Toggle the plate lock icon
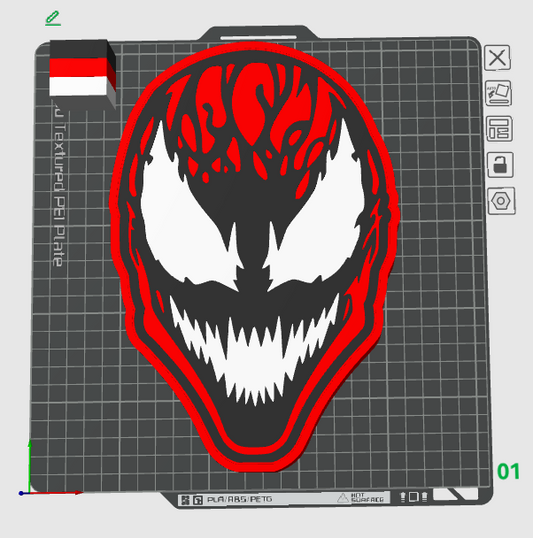533x538 pixels. click(x=500, y=165)
